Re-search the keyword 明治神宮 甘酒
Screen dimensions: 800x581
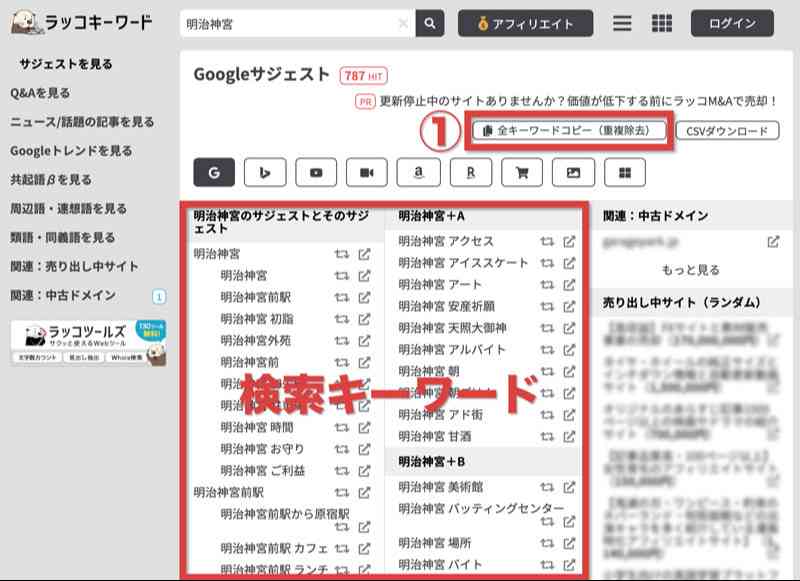(547, 437)
